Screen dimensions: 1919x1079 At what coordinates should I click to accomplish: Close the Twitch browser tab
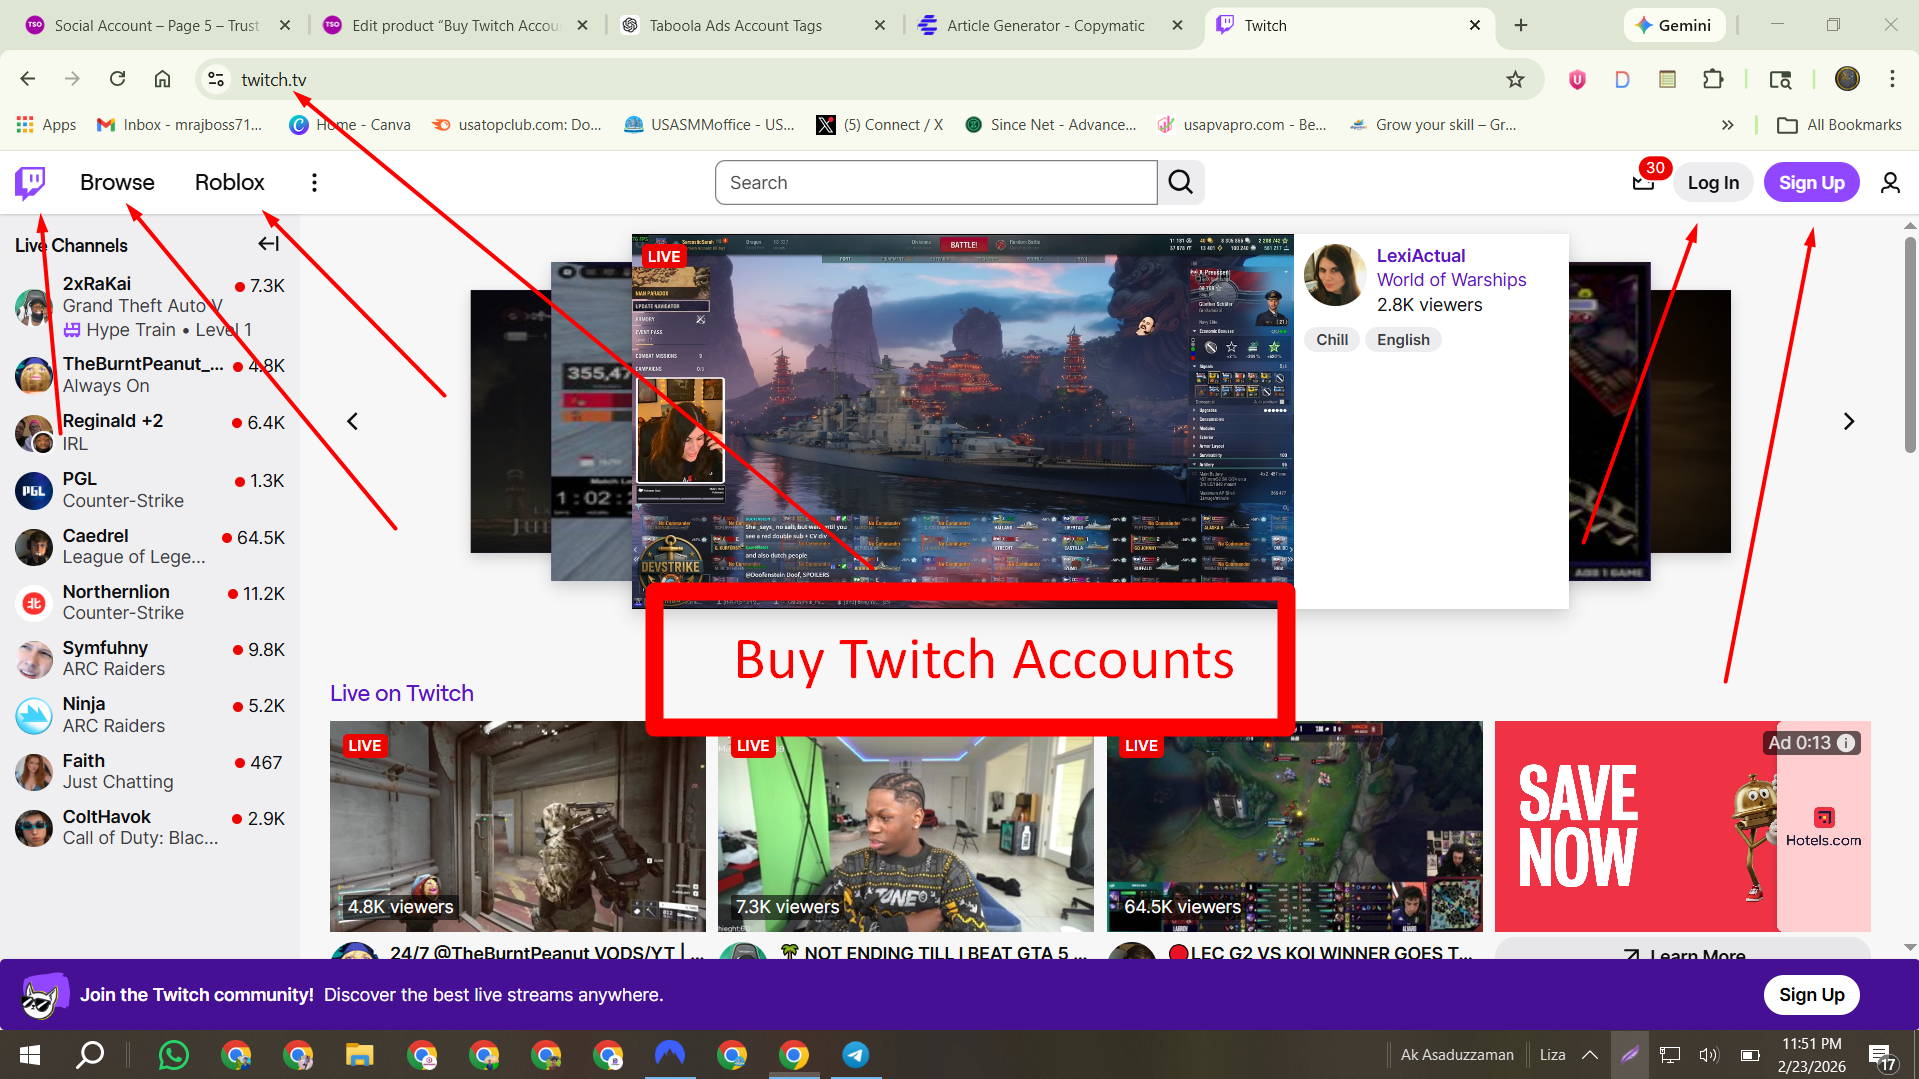coord(1475,25)
